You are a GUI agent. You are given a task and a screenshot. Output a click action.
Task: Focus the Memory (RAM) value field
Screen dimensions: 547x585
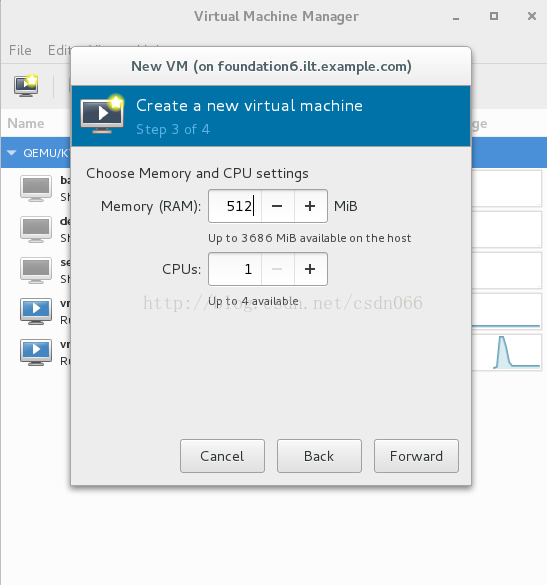pyautogui.click(x=235, y=206)
